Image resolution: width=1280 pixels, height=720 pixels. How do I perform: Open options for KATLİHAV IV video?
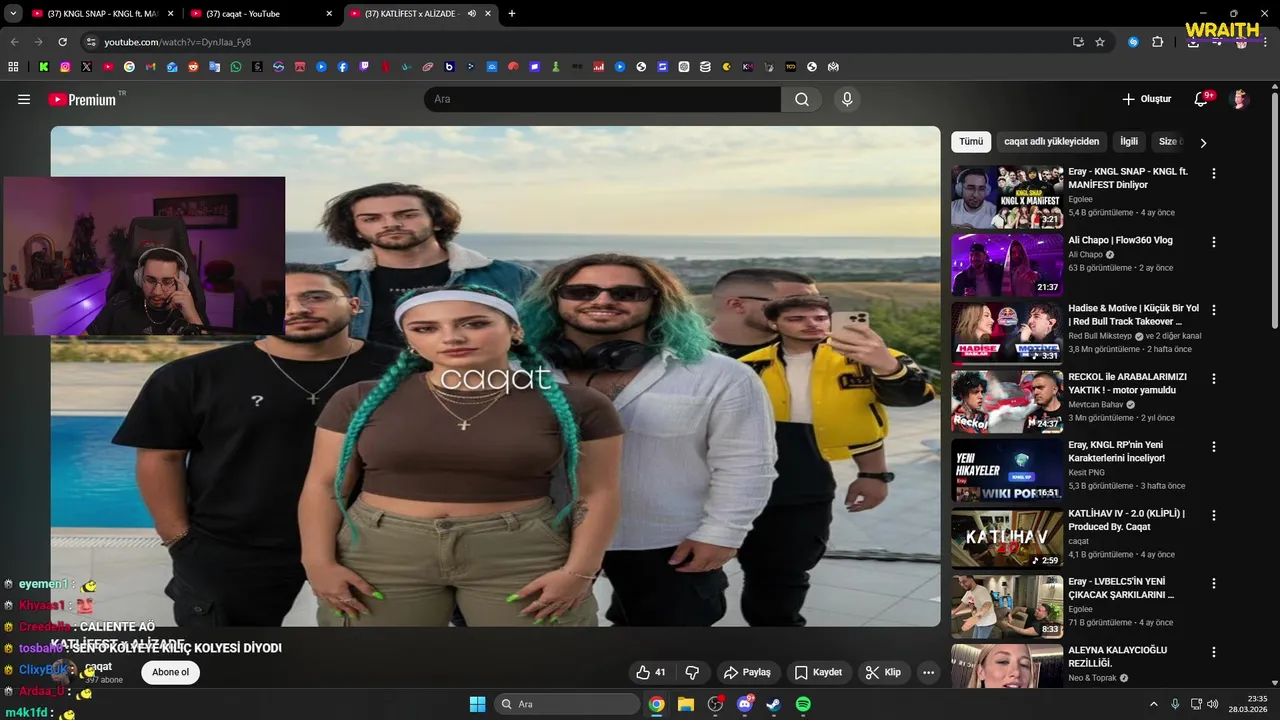(x=1214, y=515)
